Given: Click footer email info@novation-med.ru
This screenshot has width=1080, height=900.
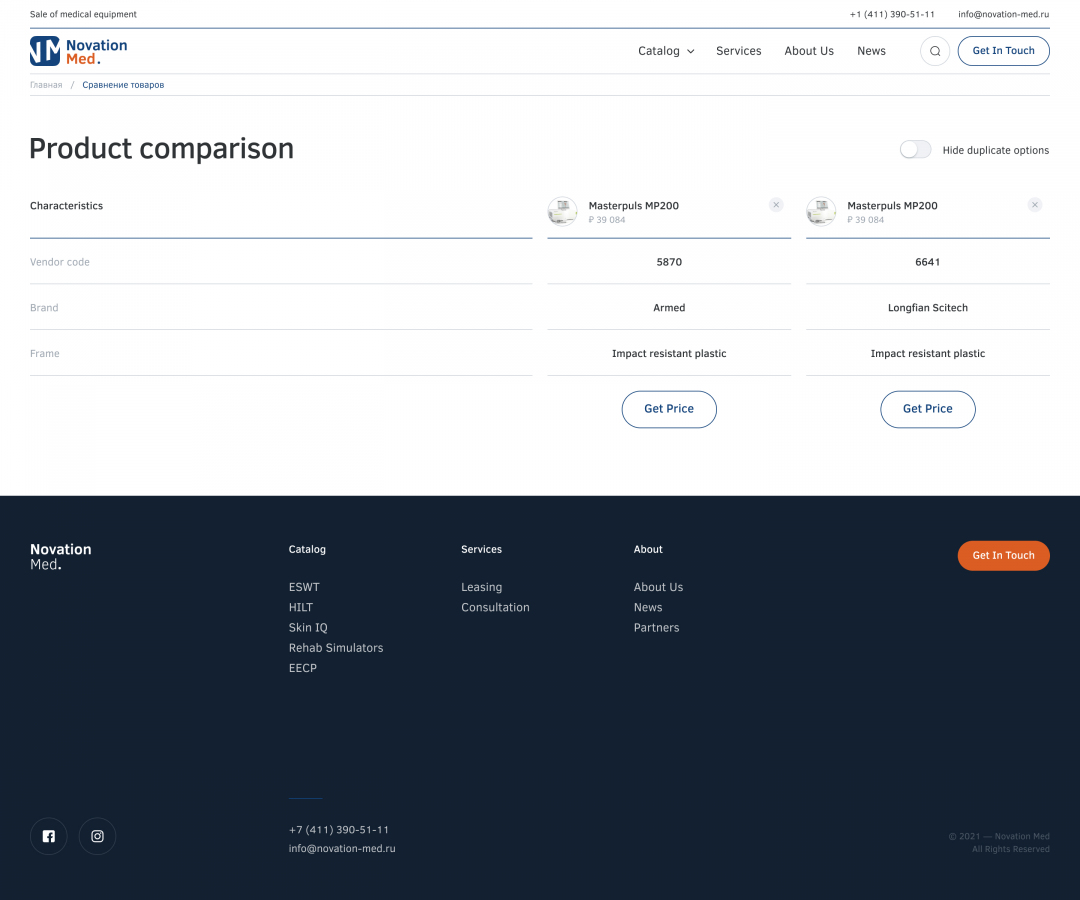Looking at the screenshot, I should (342, 848).
